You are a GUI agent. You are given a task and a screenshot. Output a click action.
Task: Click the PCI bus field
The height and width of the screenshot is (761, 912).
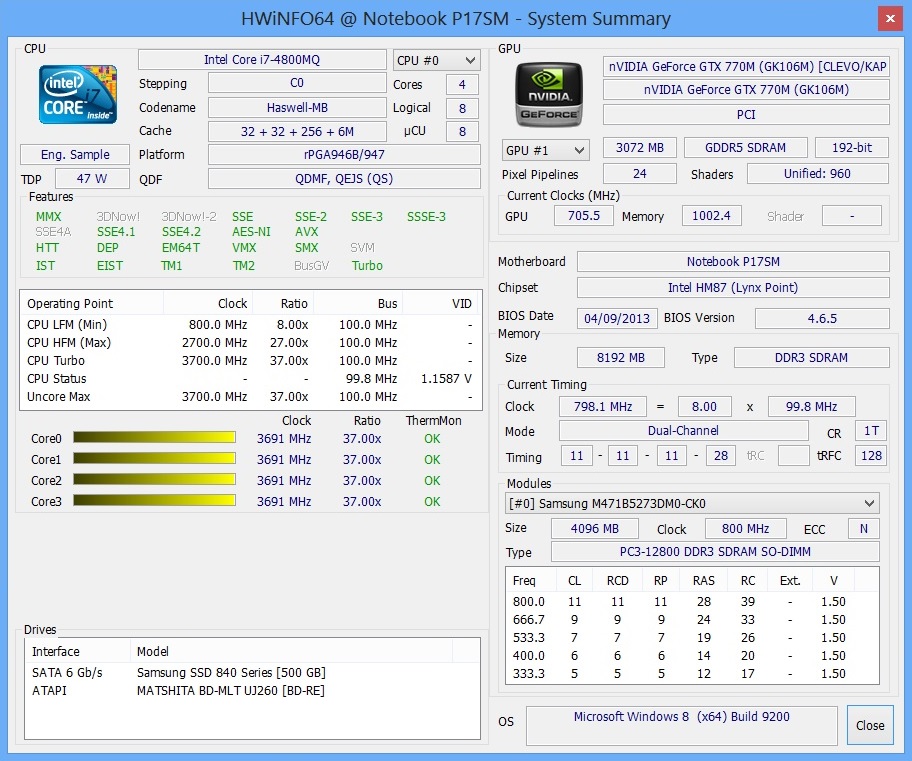746,115
